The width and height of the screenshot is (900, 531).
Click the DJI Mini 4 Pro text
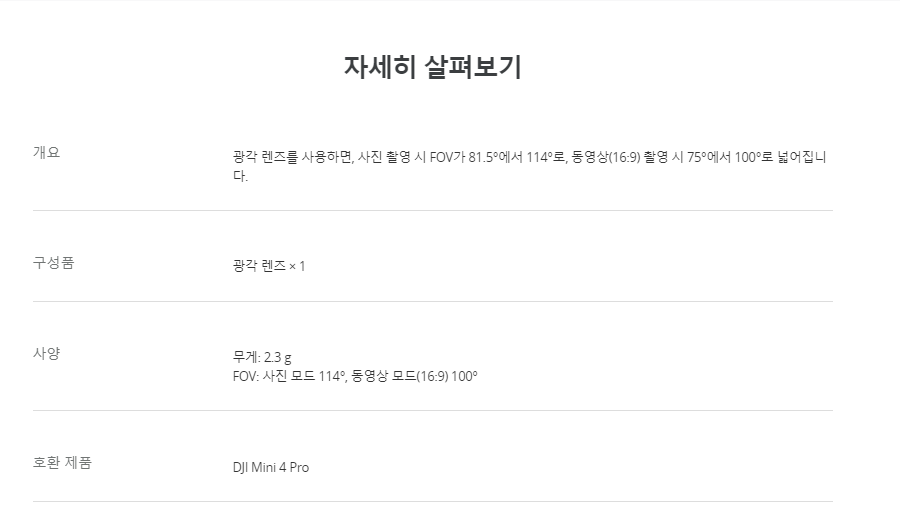pyautogui.click(x=270, y=467)
